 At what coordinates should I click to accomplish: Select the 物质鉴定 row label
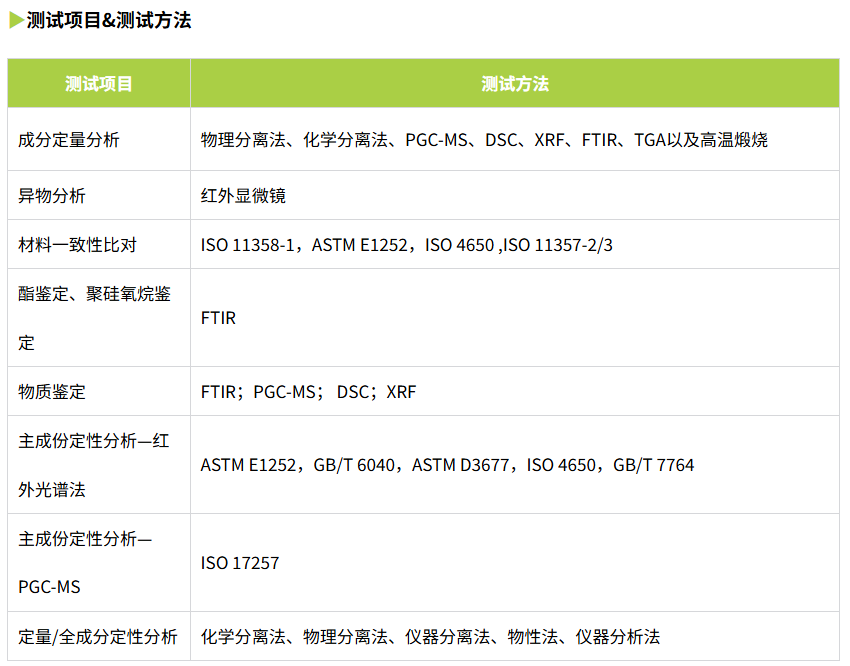(52, 392)
